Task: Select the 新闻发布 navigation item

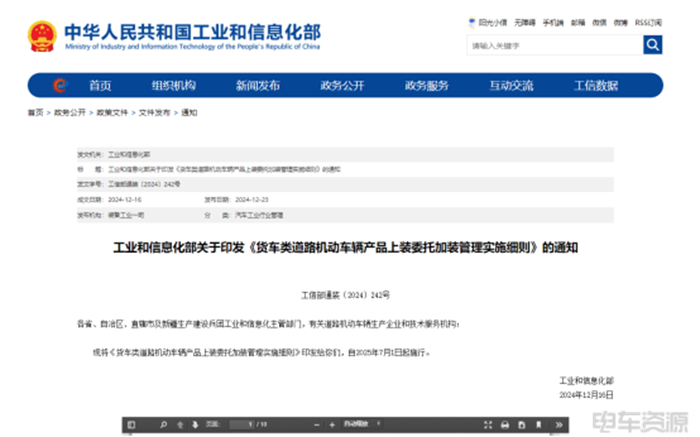Action: click(x=257, y=86)
